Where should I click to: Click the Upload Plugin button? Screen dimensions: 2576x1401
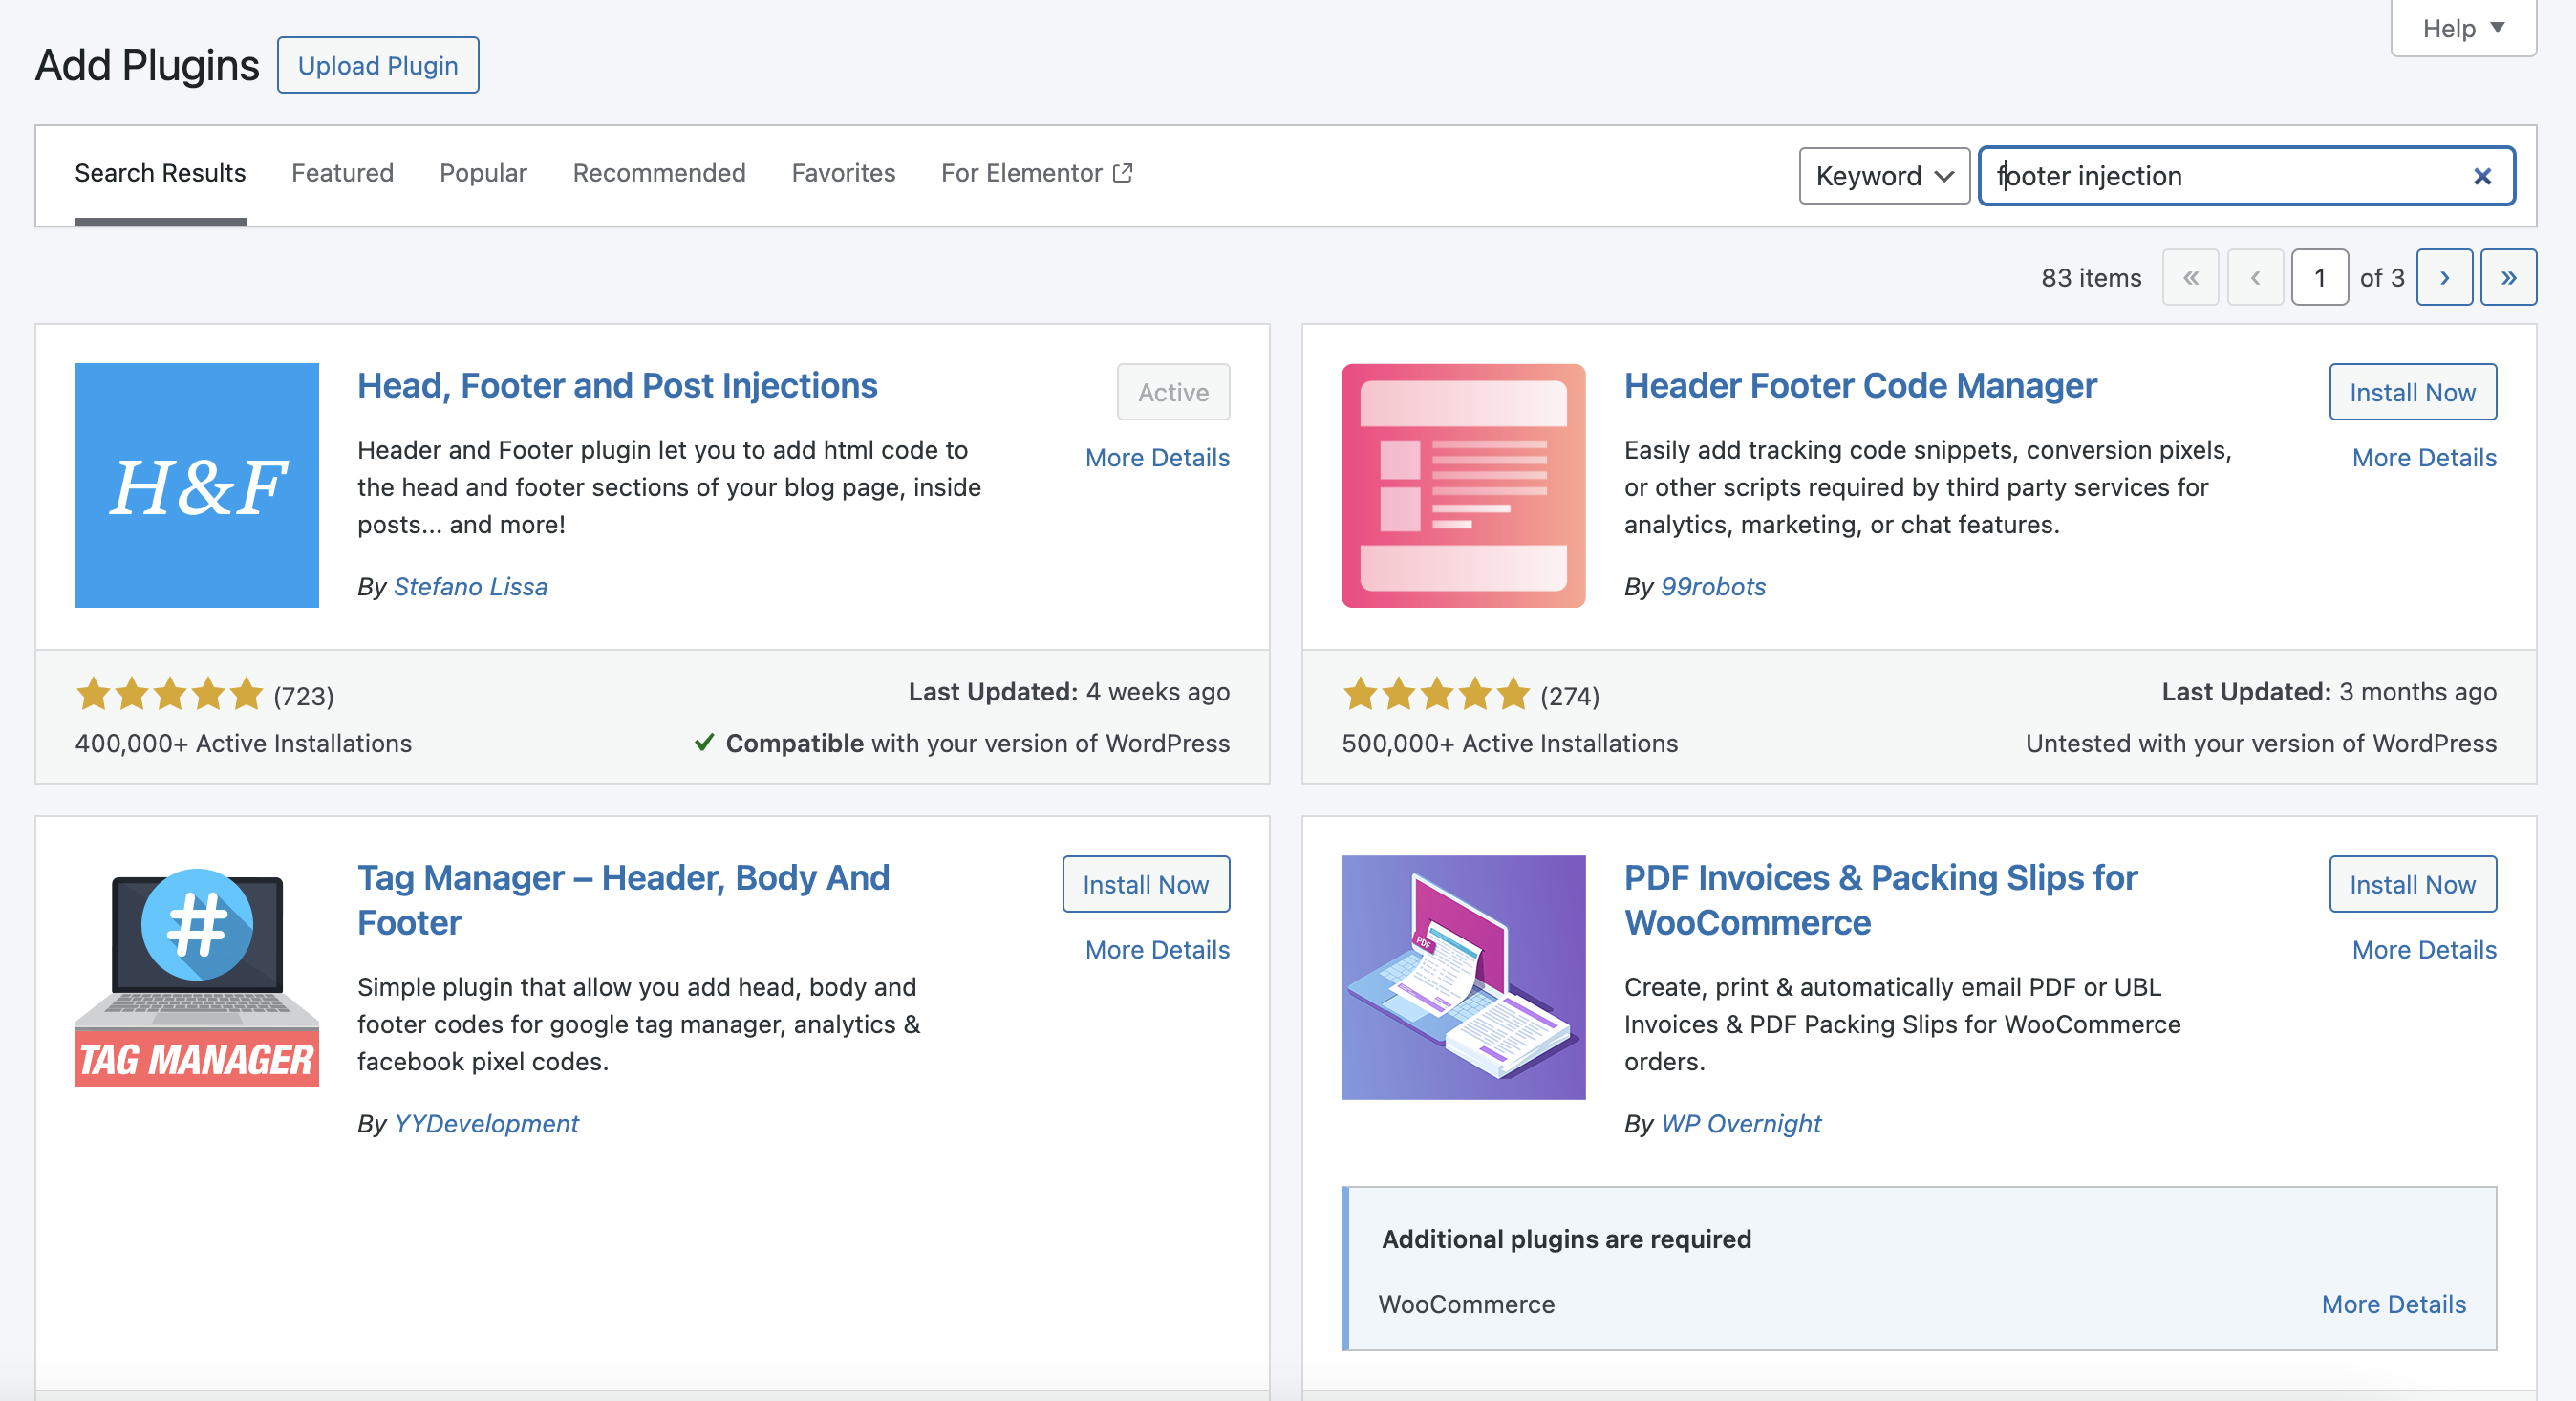(378, 65)
